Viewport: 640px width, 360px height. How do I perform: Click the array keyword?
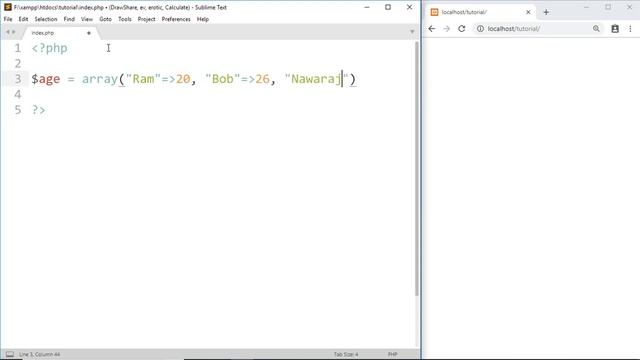click(x=100, y=79)
